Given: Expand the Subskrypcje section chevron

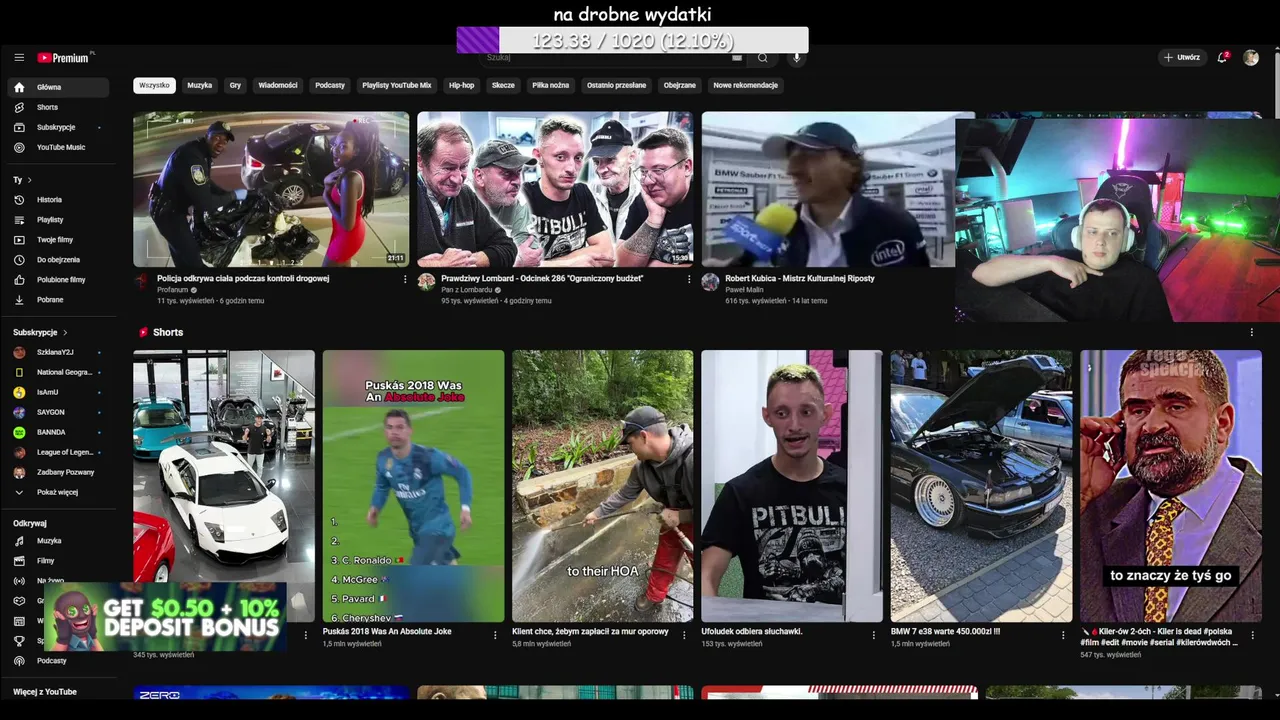Looking at the screenshot, I should click(65, 332).
